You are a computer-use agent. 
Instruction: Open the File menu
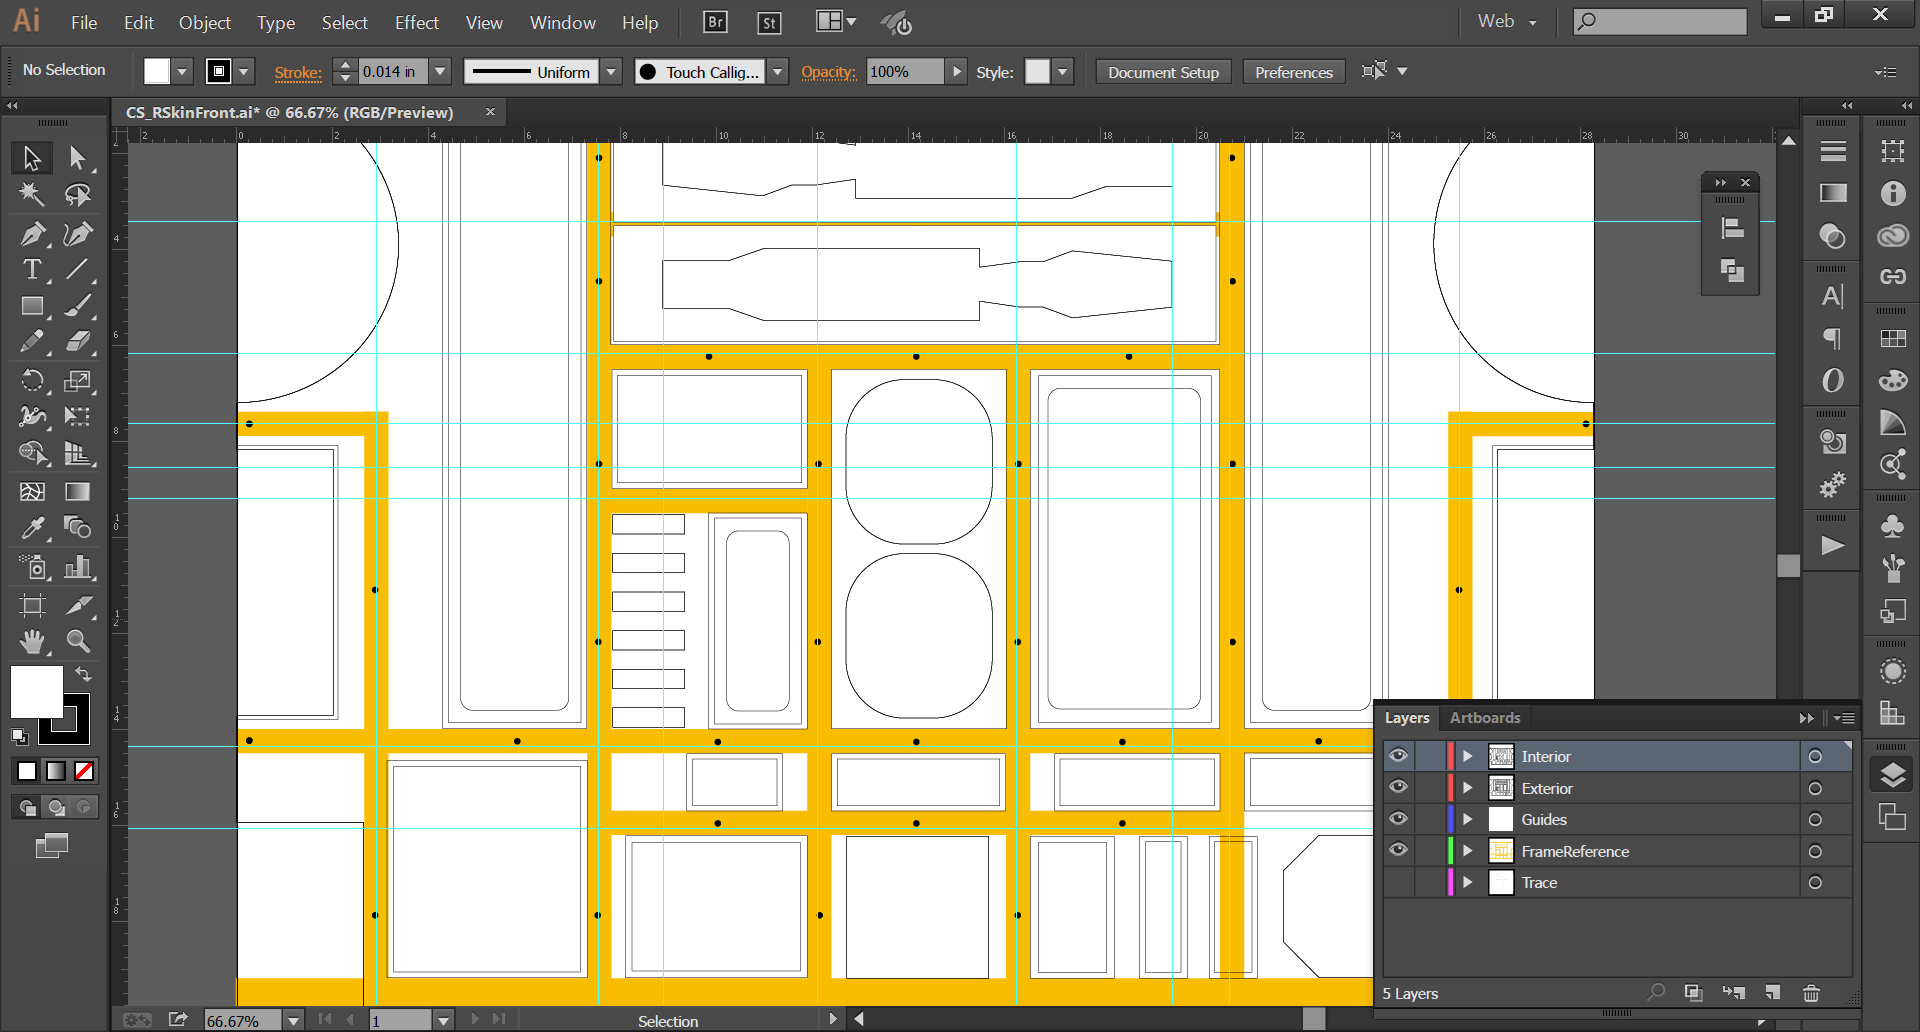[84, 22]
